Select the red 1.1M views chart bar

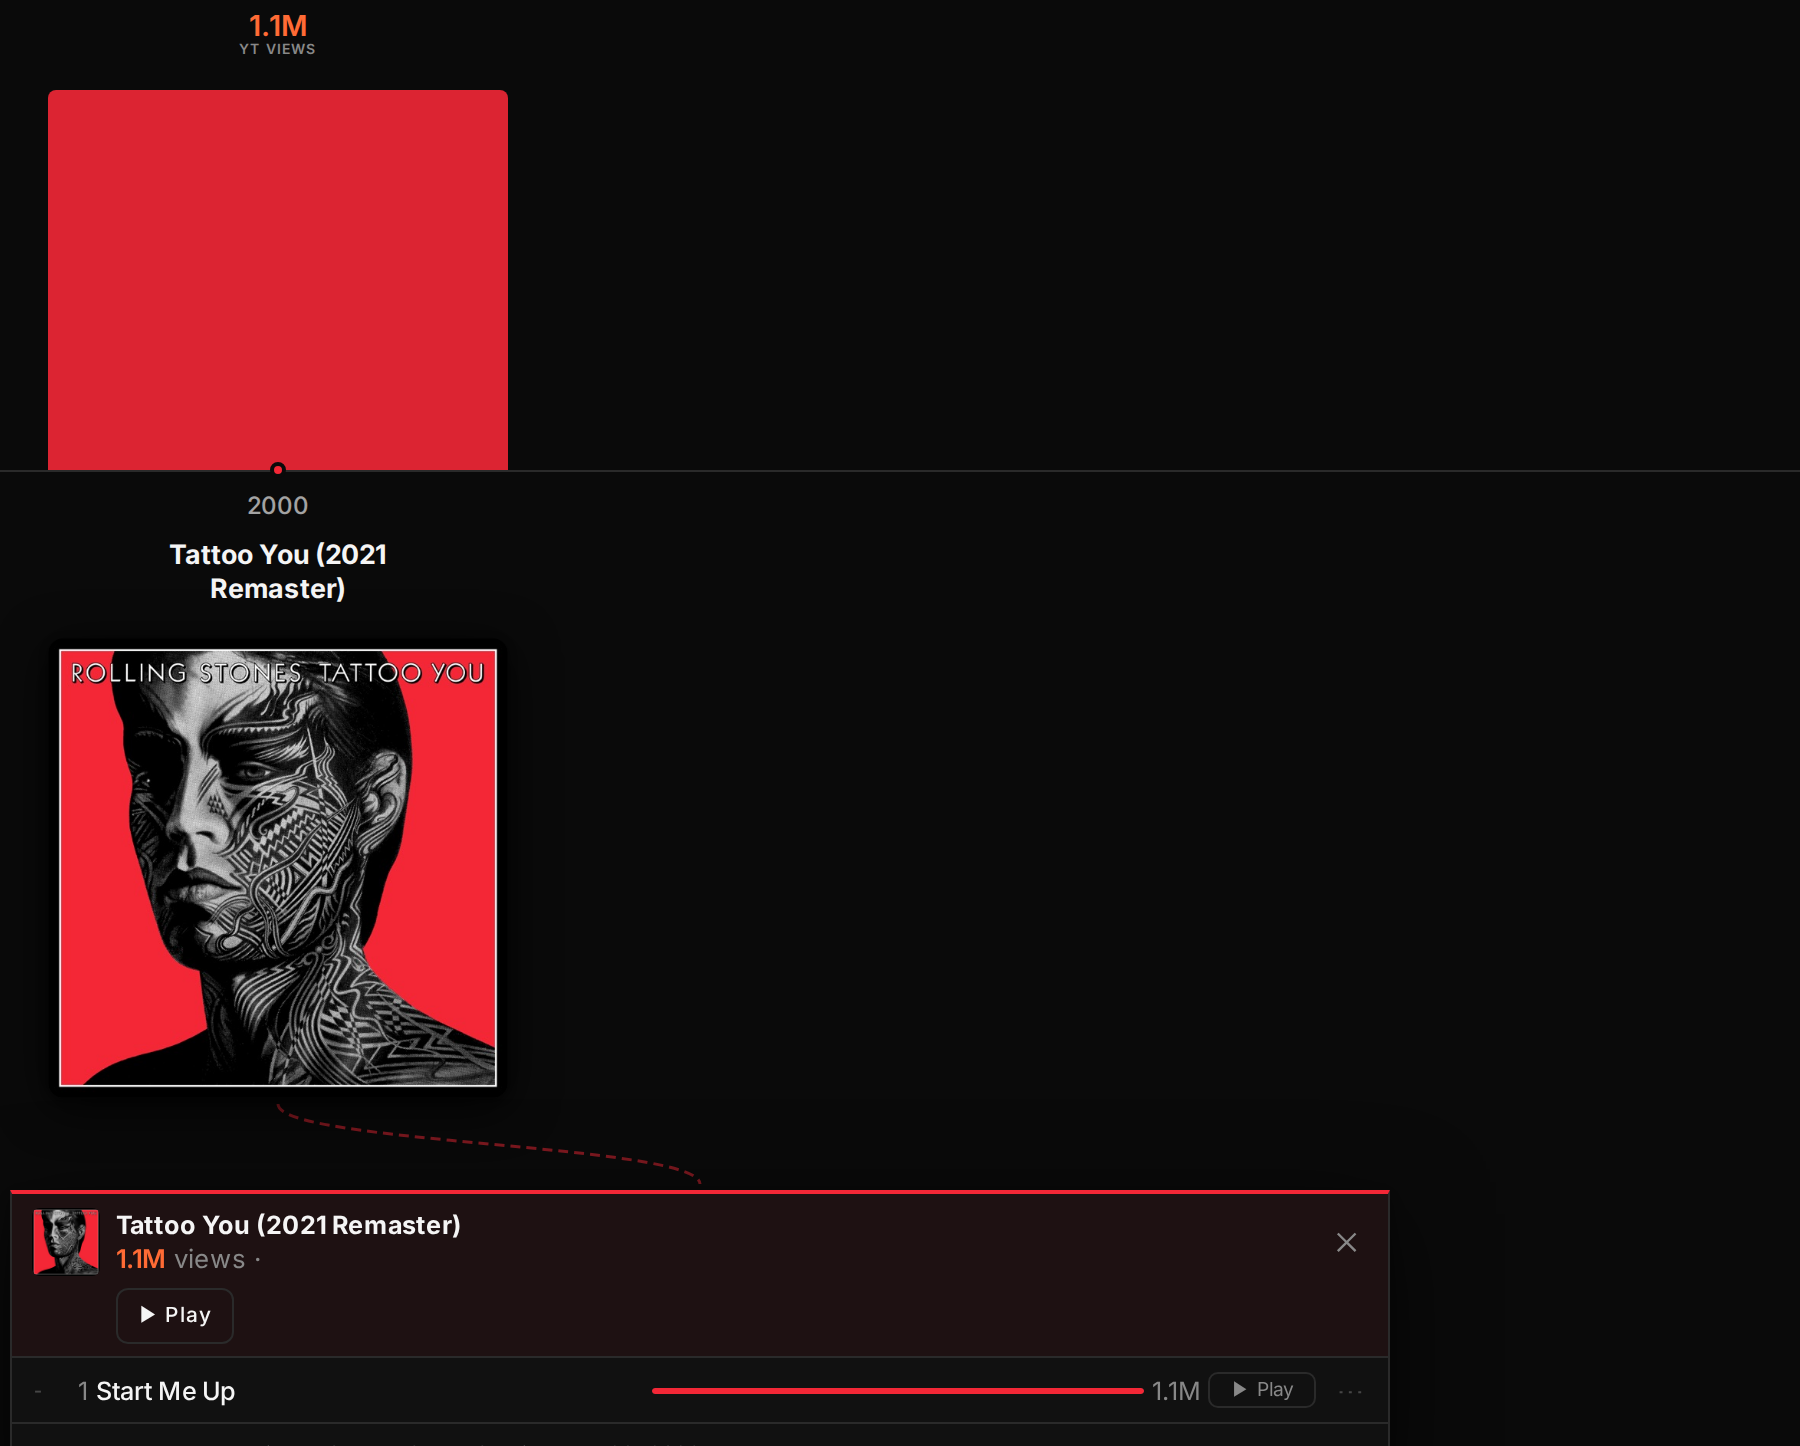(278, 280)
